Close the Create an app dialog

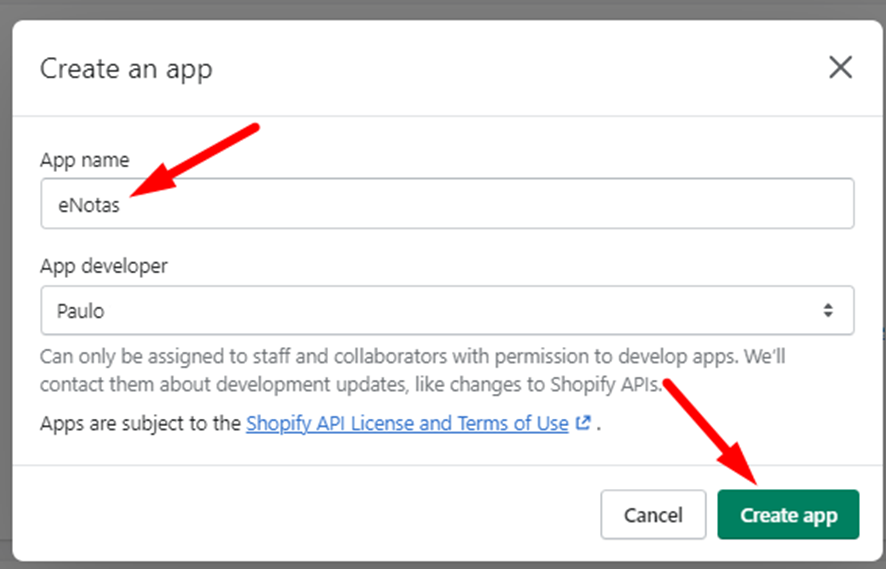[x=840, y=68]
